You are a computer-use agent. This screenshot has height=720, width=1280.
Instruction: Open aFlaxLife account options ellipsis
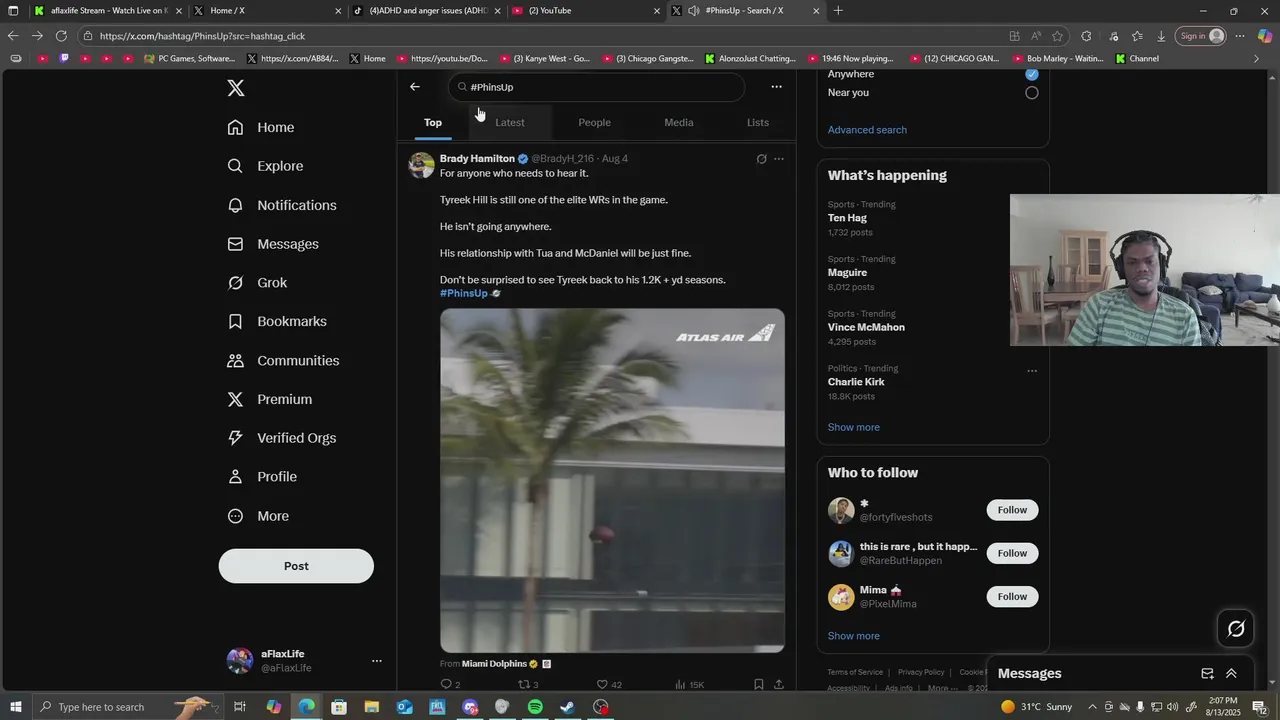coord(377,661)
